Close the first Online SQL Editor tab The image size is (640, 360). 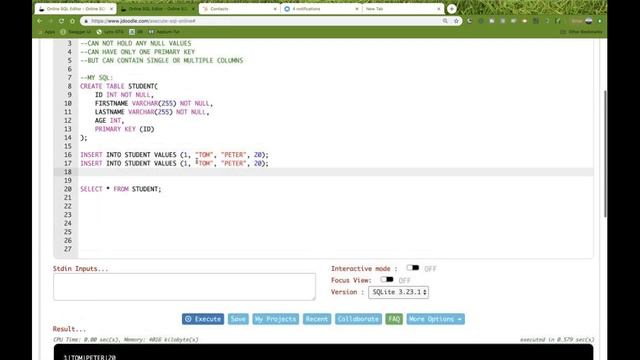pyautogui.click(x=111, y=9)
